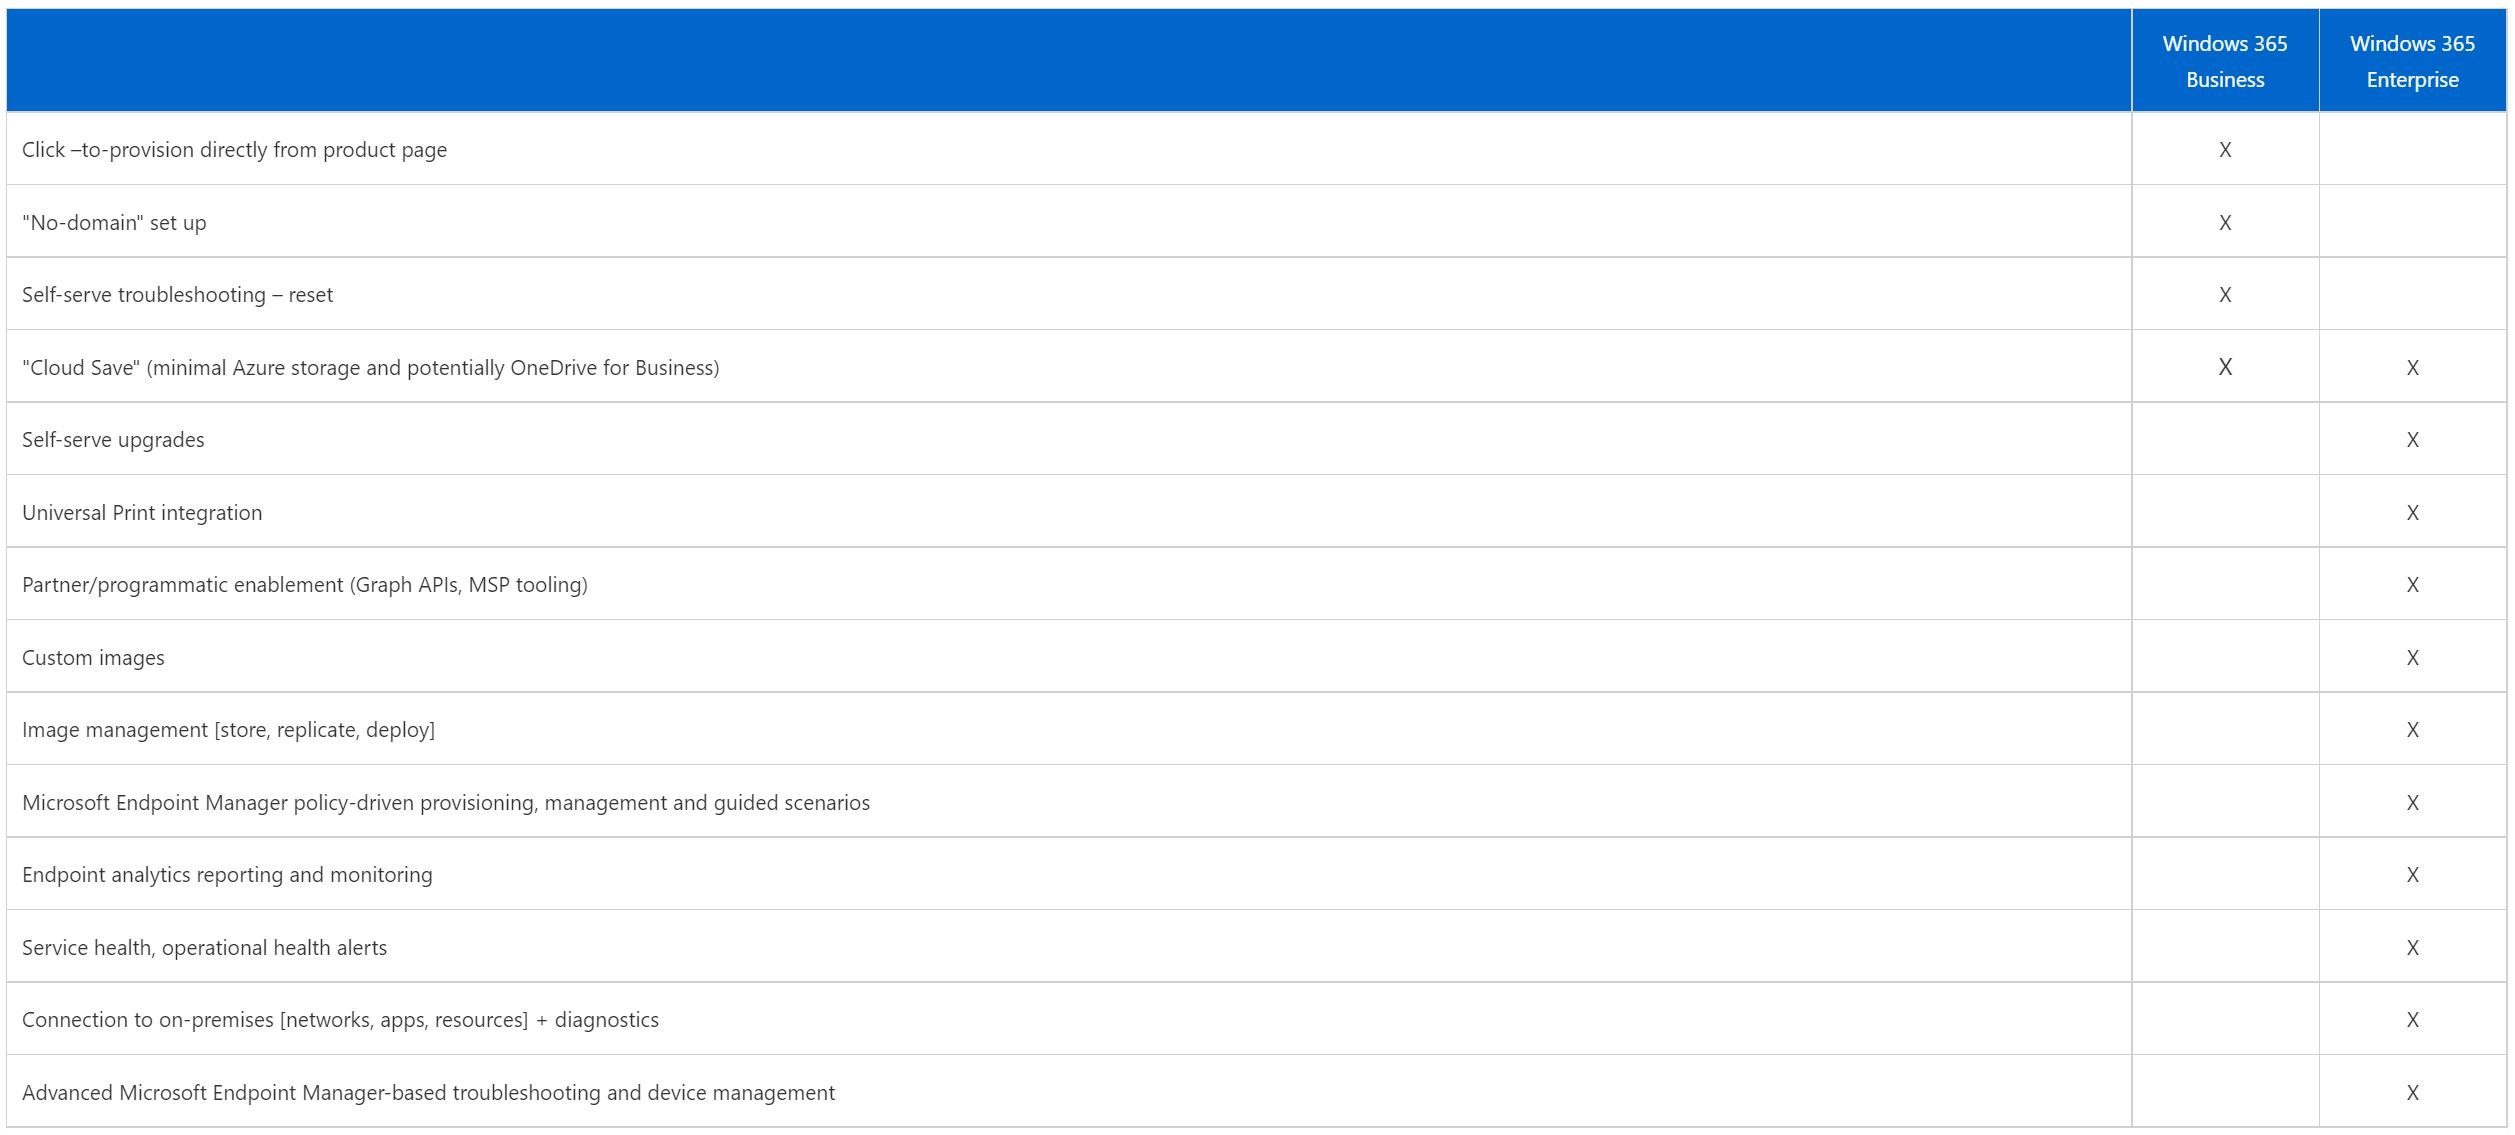Viewport: 2515px width, 1135px height.
Task: Select 'Partner/programmatic enablement (Graph APIs, MSP tooling)' text
Action: [x=305, y=585]
